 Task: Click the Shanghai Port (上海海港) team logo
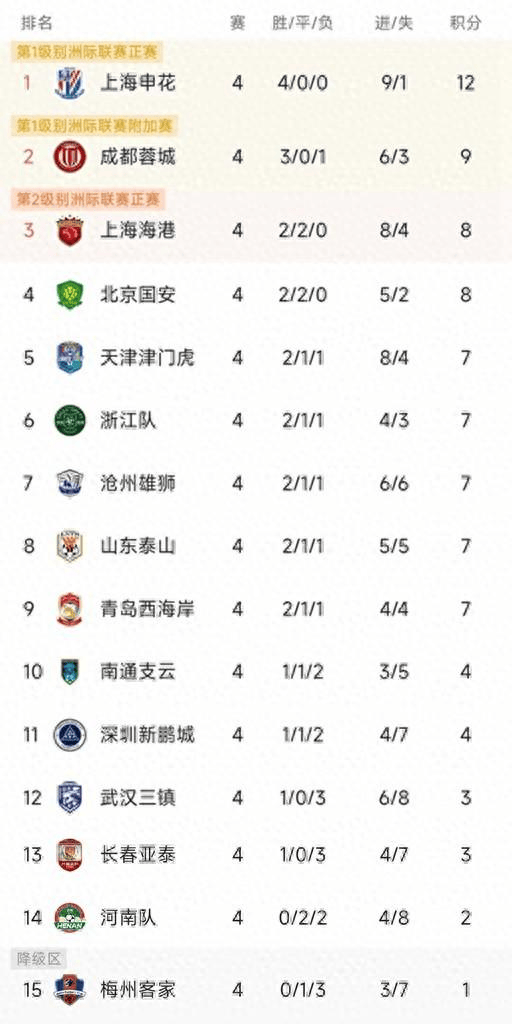(x=70, y=231)
